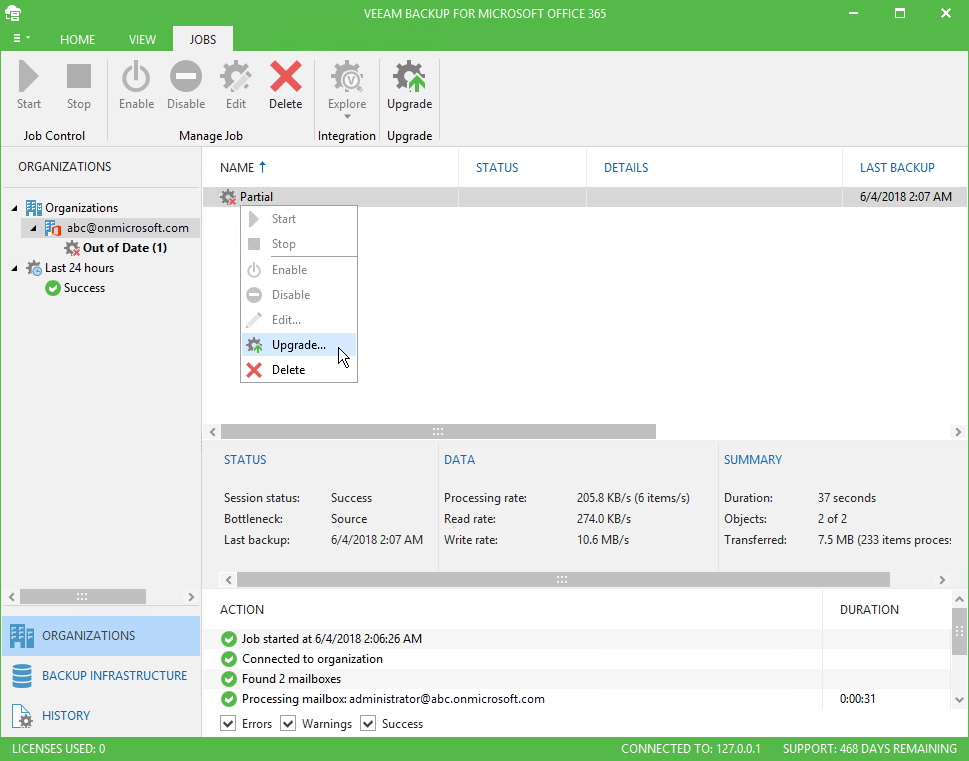This screenshot has width=969, height=761.
Task: Collapse the abc@onmicrosoft.com tree node
Action: 33,228
